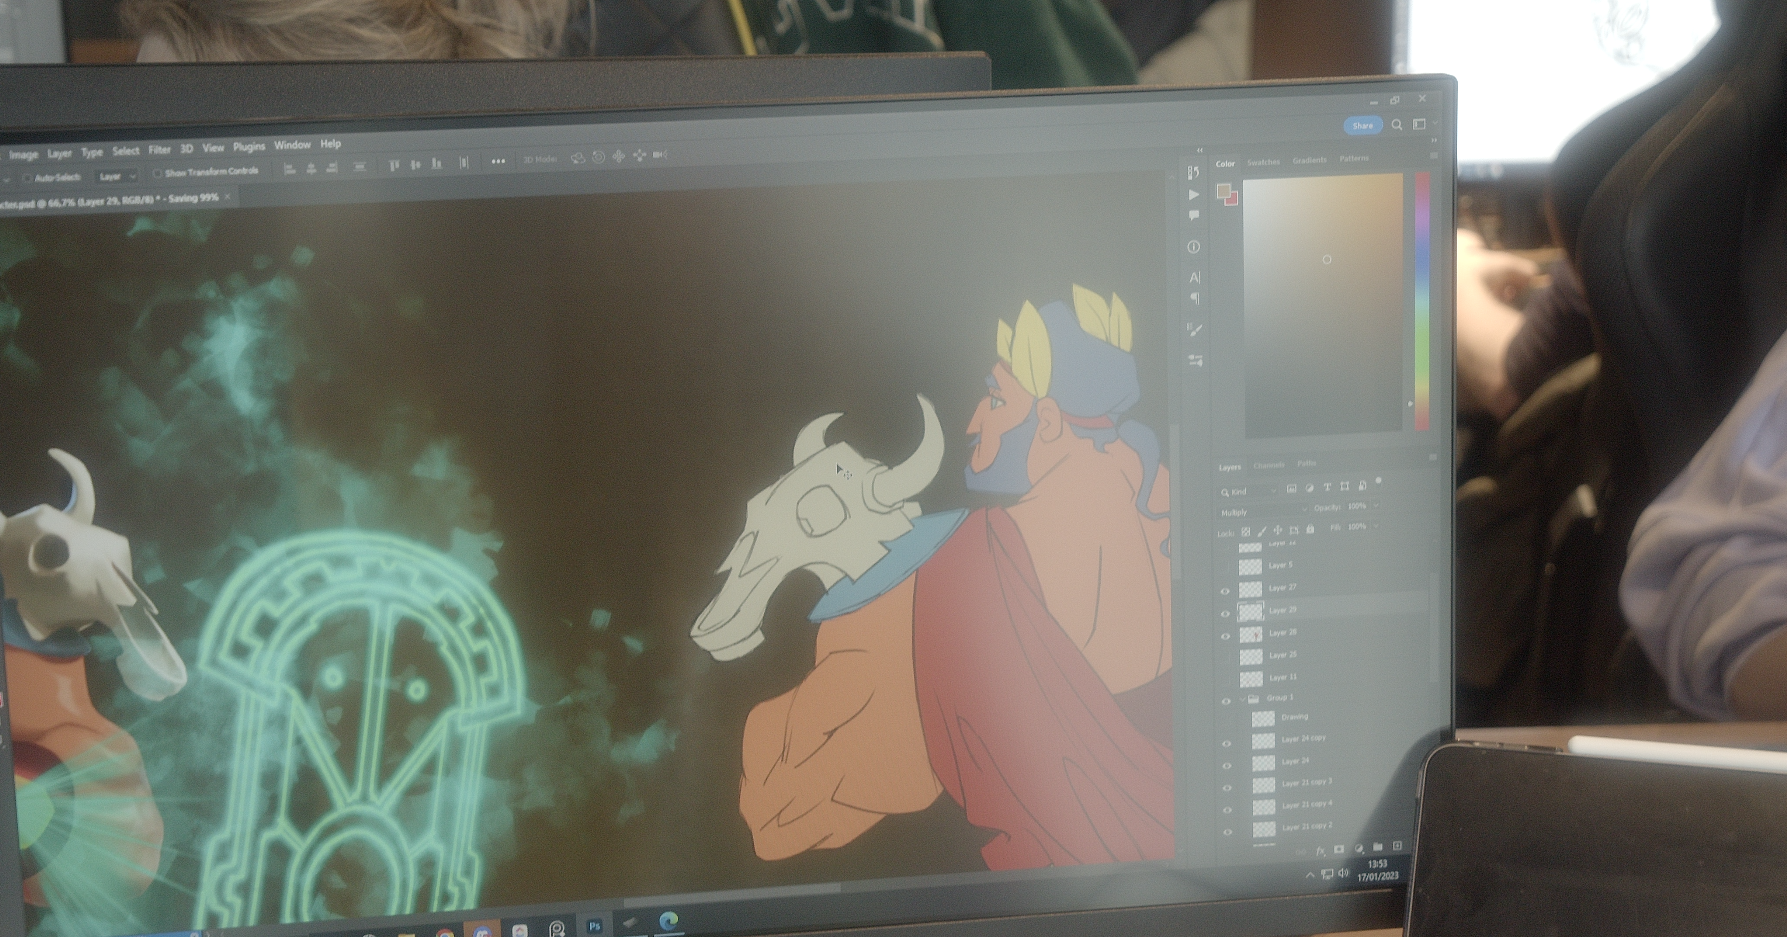Open the three-dot align options menu

click(x=498, y=161)
